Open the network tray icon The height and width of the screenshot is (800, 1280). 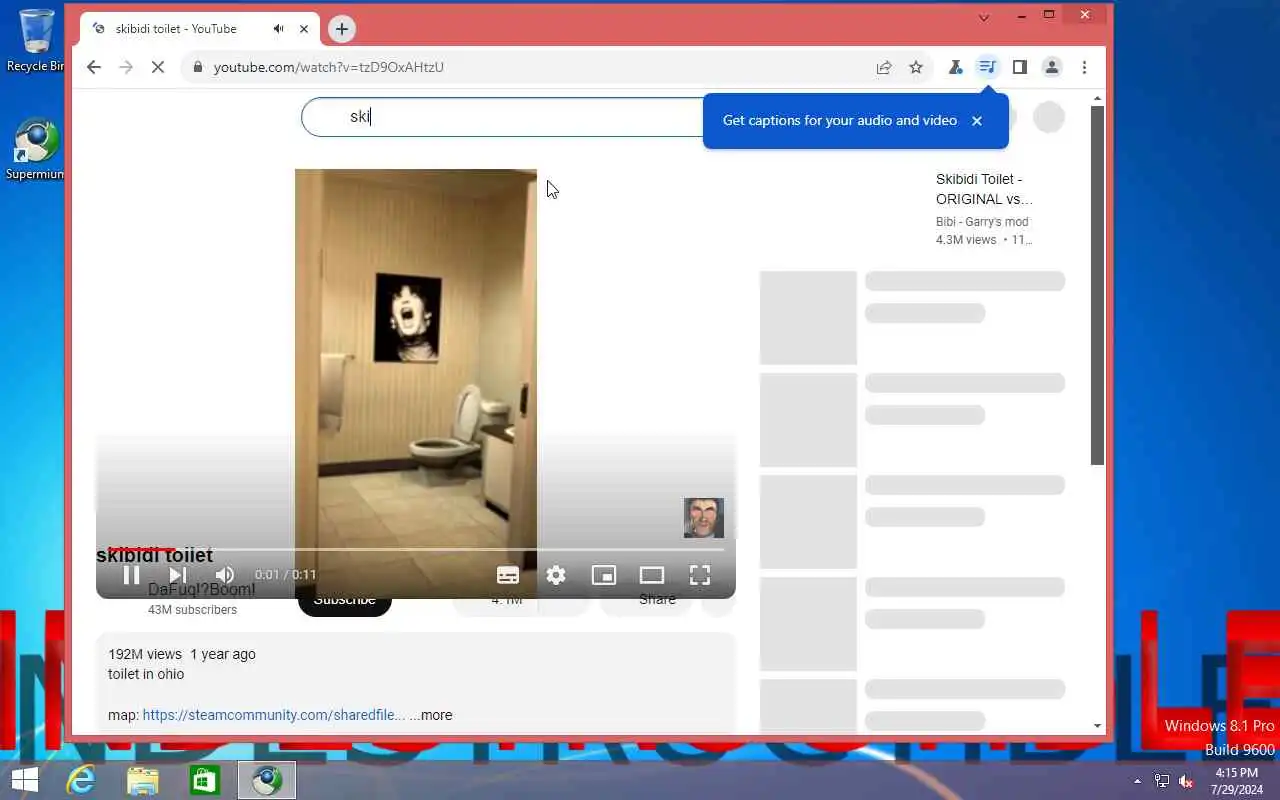coord(1162,781)
